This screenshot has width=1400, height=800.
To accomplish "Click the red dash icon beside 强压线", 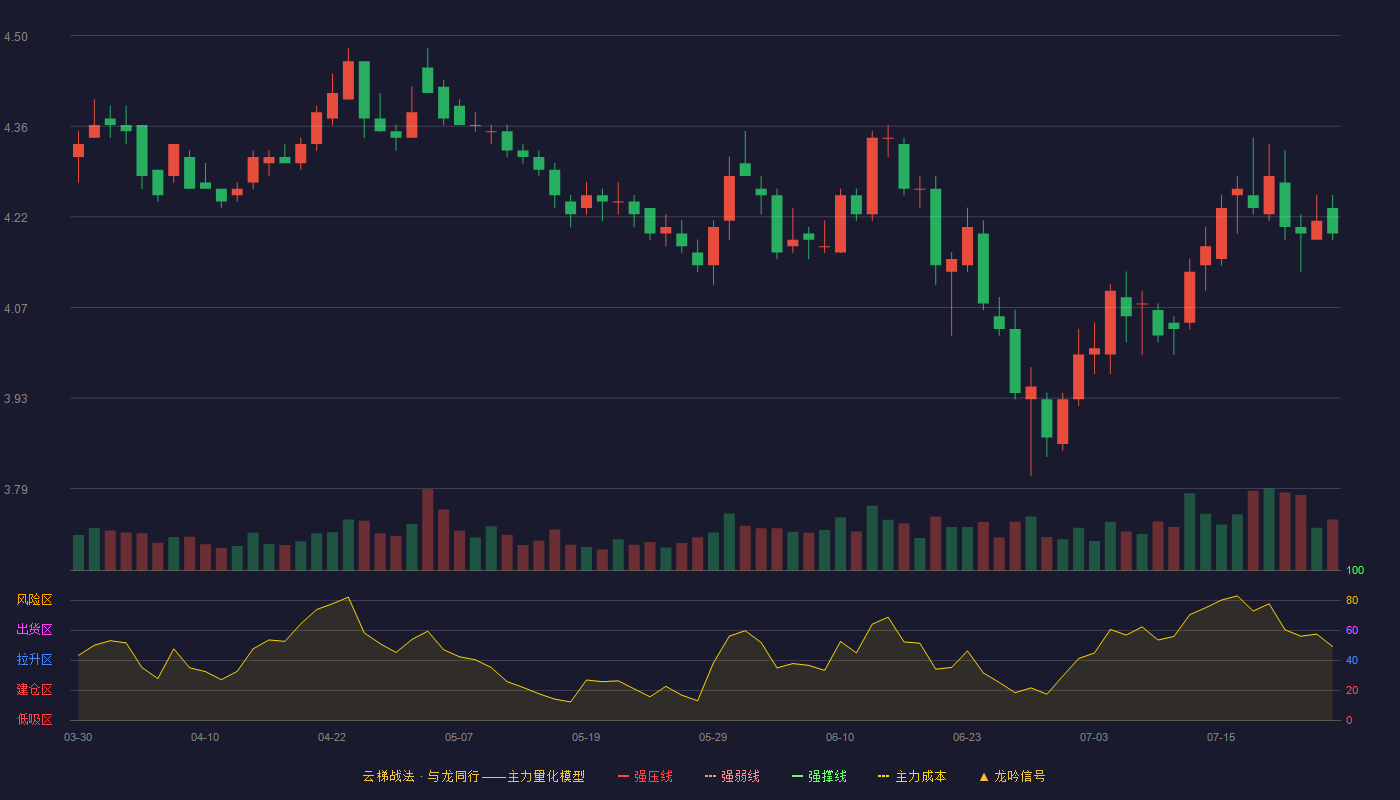I will pyautogui.click(x=623, y=776).
